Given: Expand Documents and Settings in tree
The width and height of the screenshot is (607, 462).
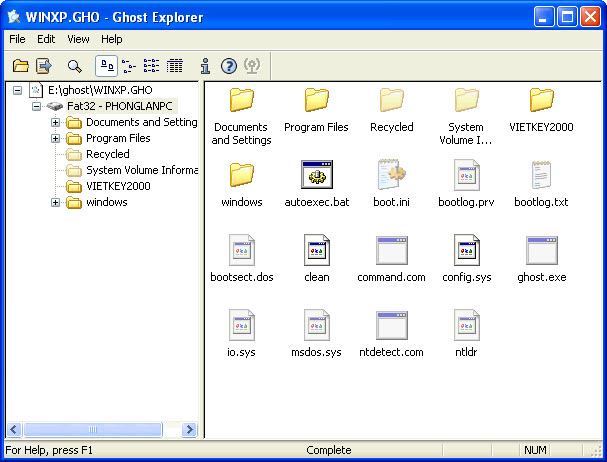Looking at the screenshot, I should (x=55, y=122).
